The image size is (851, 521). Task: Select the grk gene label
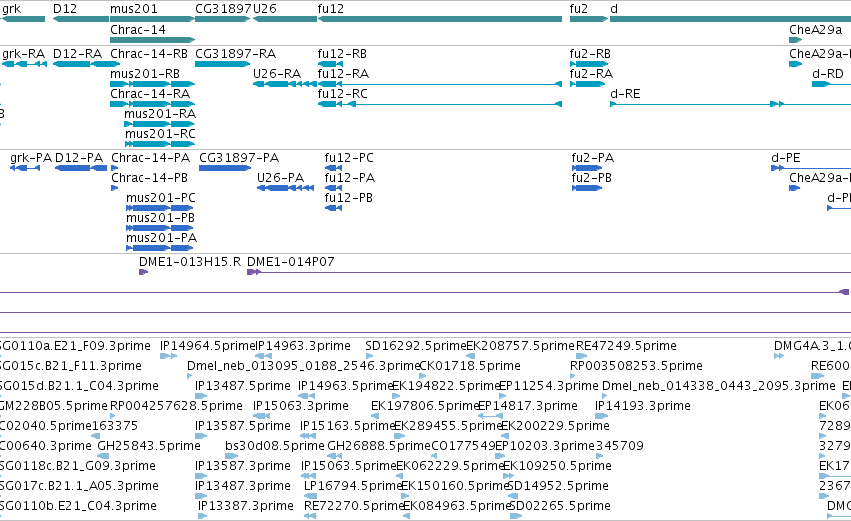[x=11, y=9]
